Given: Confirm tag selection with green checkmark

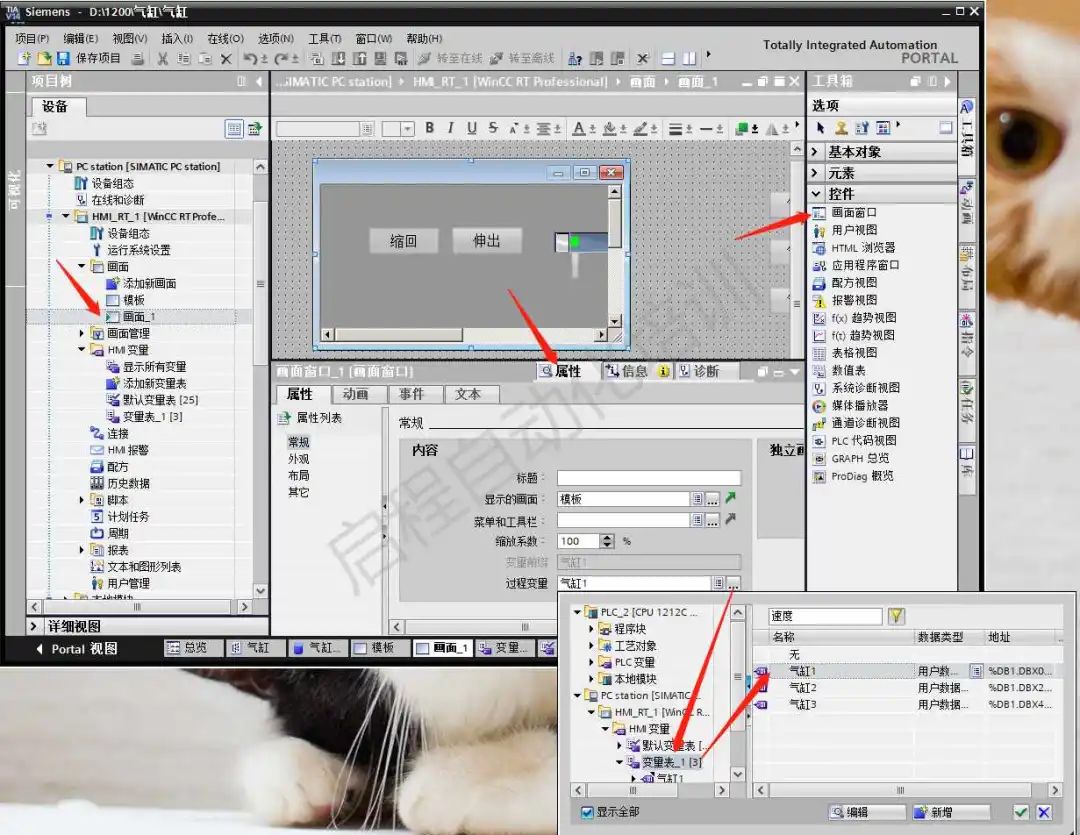Looking at the screenshot, I should coord(1021,812).
